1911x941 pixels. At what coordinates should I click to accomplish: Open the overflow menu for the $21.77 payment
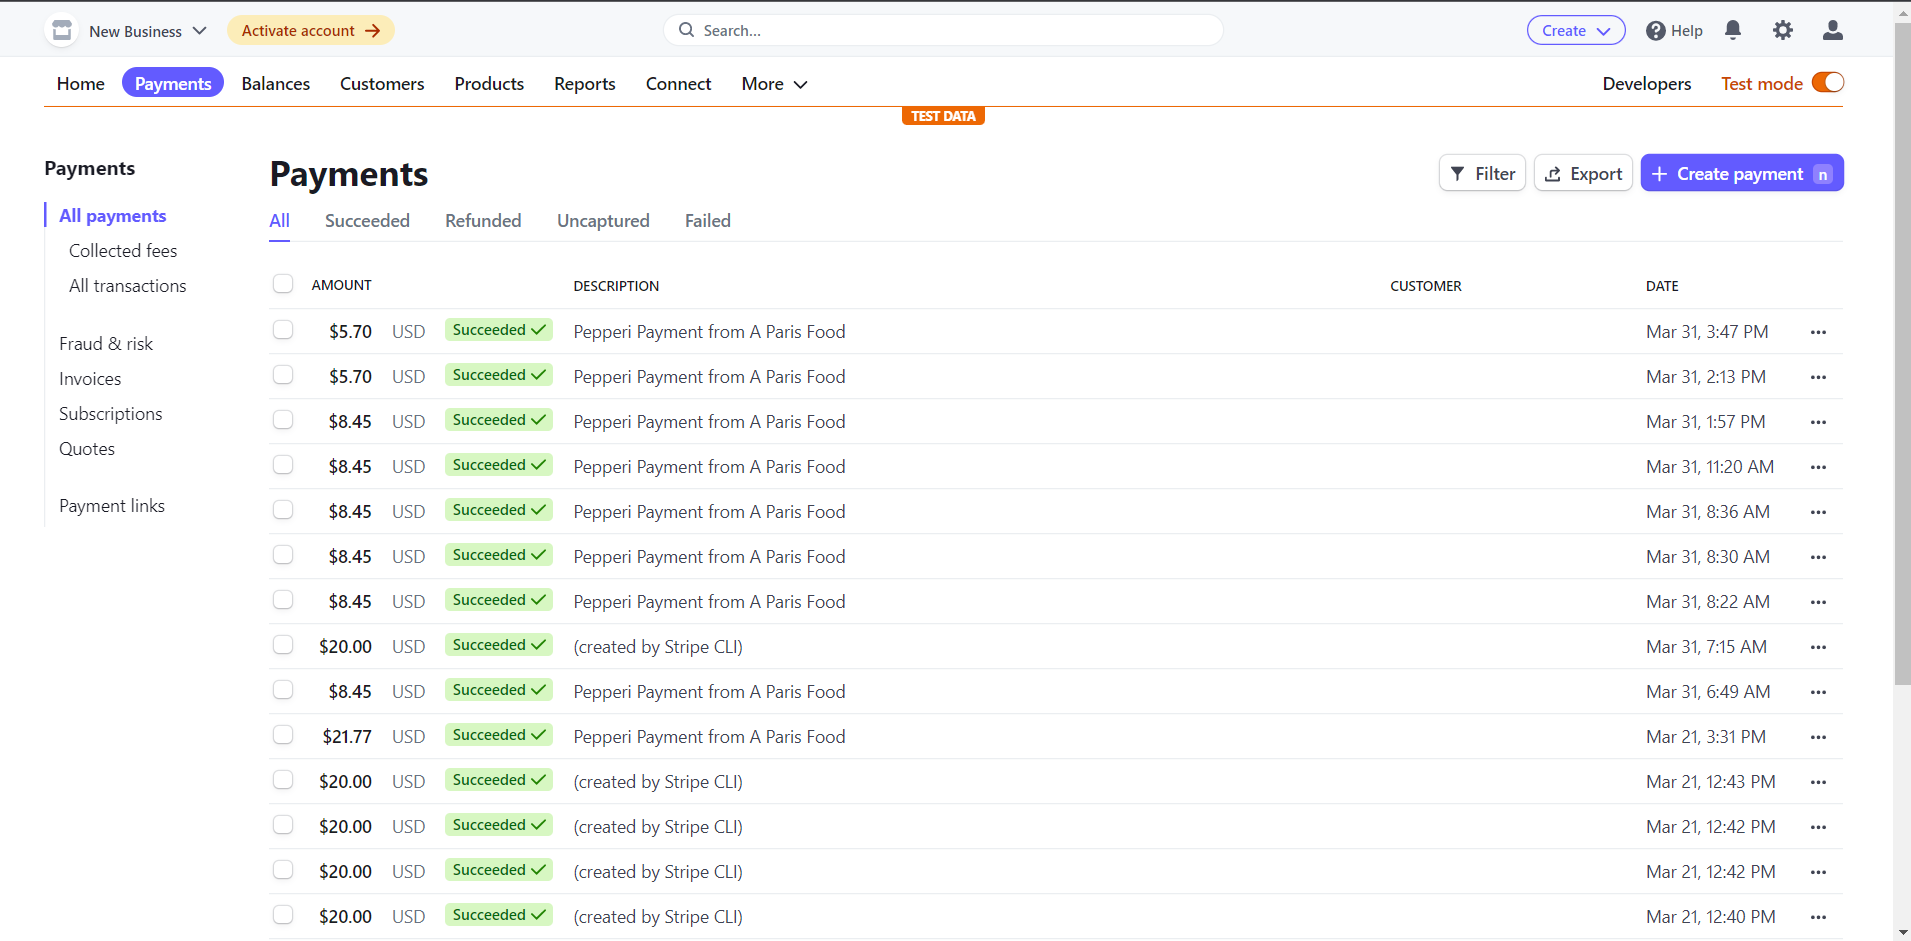[1819, 737]
